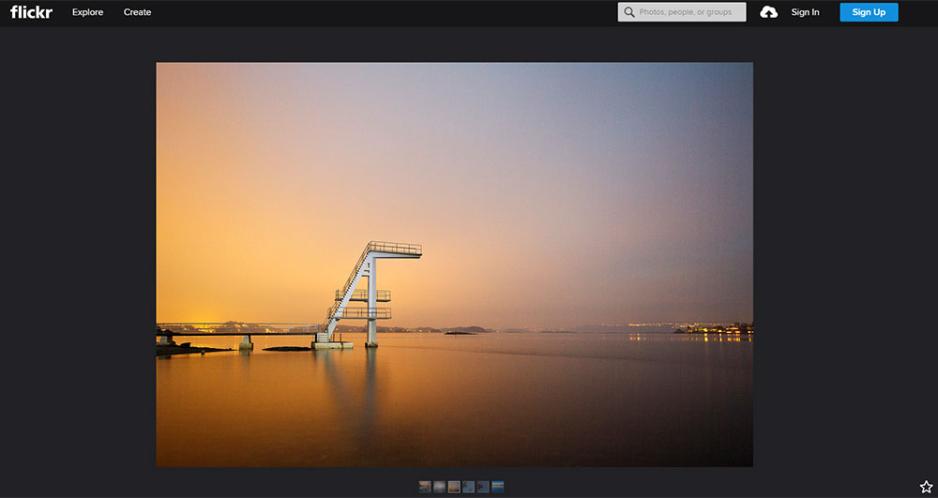Click the Flickr logo
Screen dimensions: 938x498
[31, 12]
